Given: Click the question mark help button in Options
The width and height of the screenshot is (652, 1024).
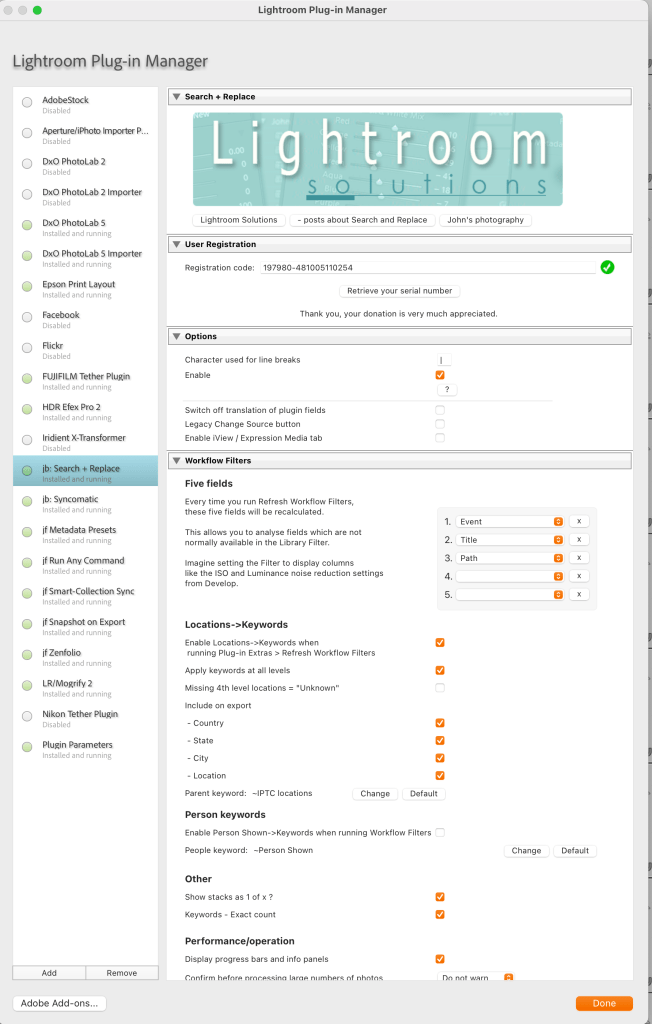Looking at the screenshot, I should (x=446, y=389).
